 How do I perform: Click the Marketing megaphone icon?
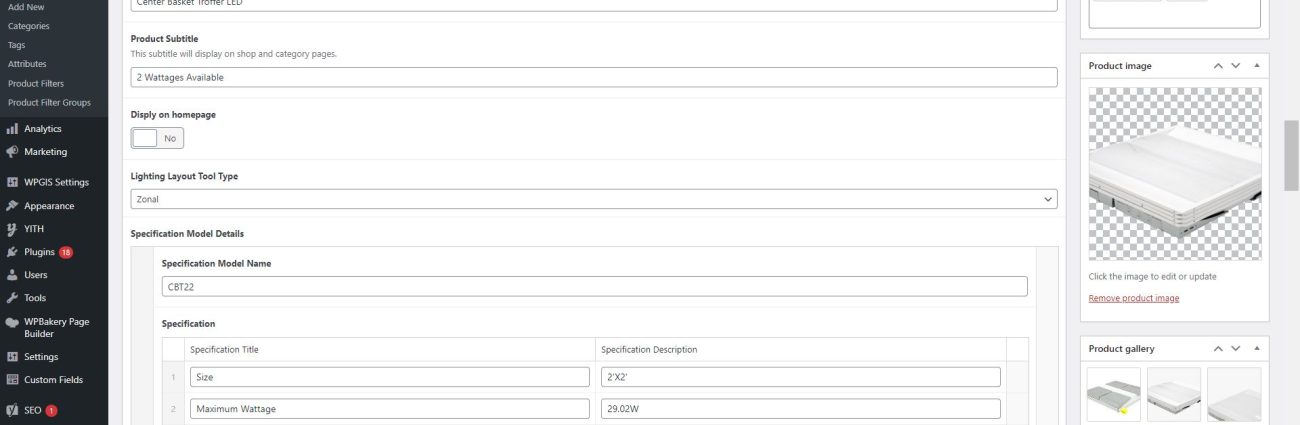pos(12,152)
